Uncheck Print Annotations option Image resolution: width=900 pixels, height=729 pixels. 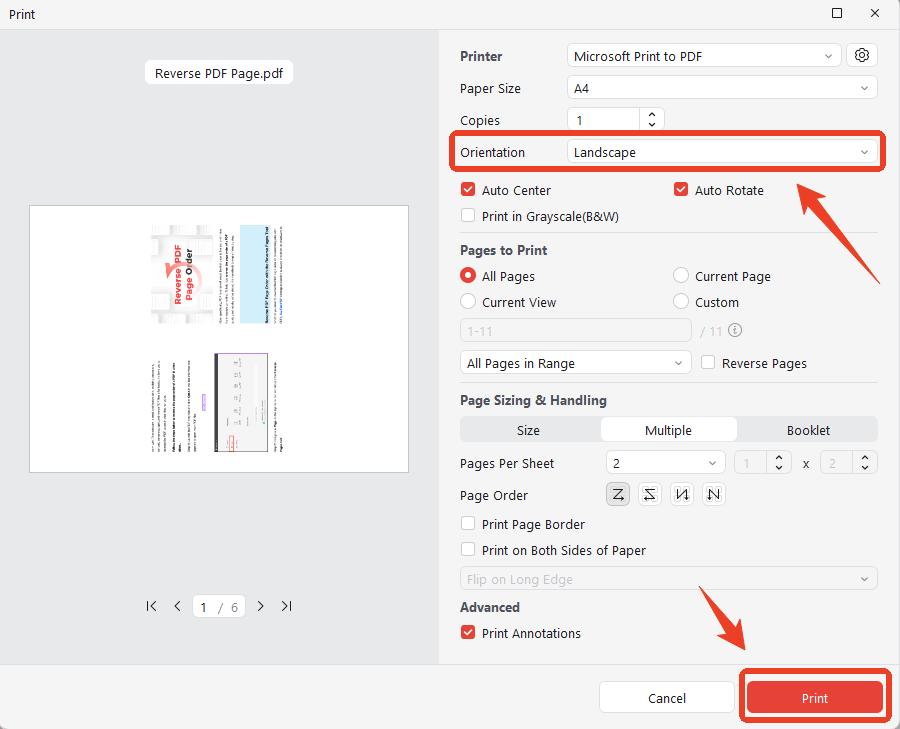pos(468,633)
